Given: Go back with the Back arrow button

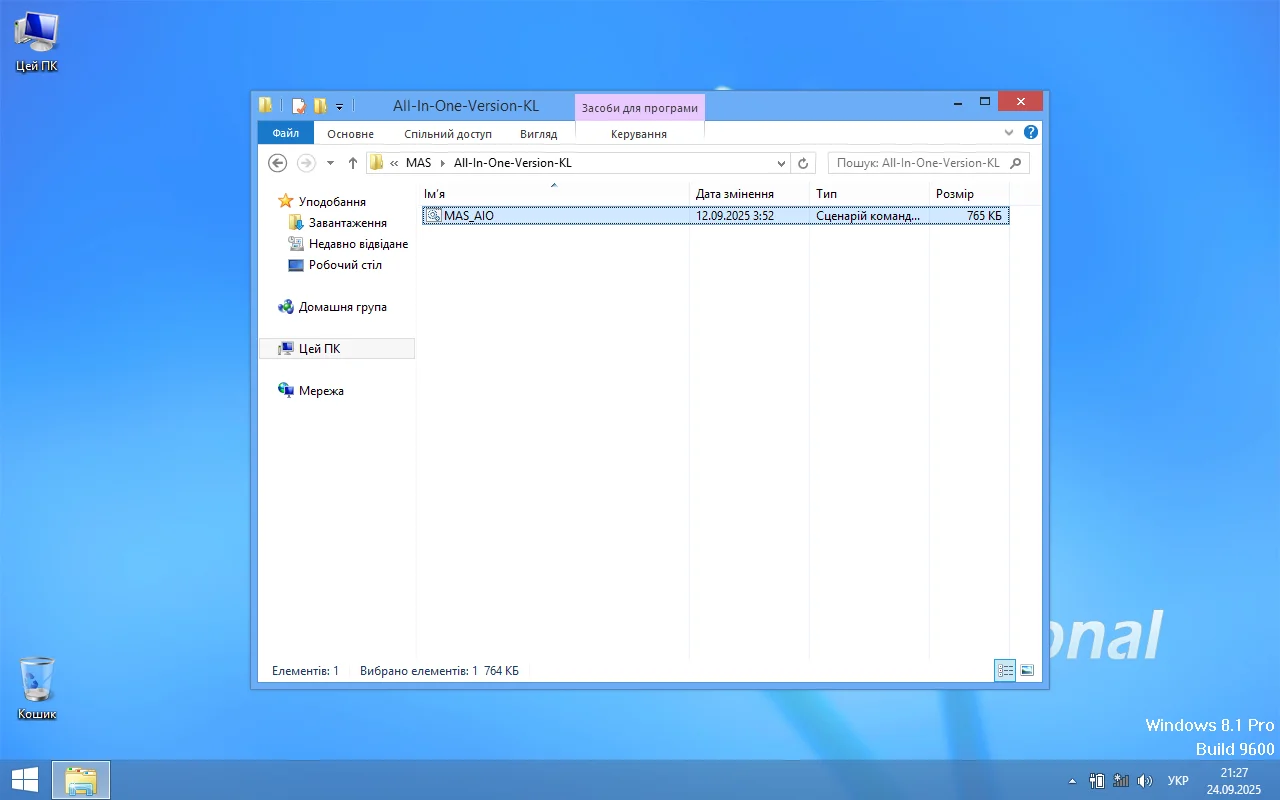Looking at the screenshot, I should [x=278, y=163].
